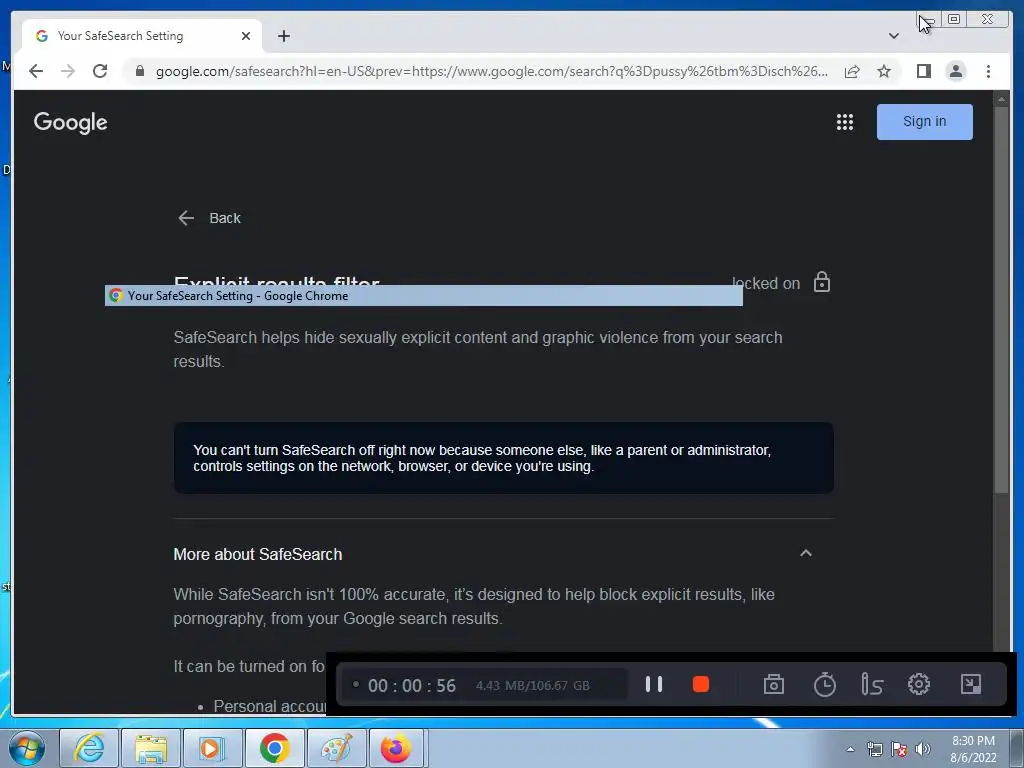Click the volume speaker tray icon
Screen dimensions: 1024x768
click(x=923, y=749)
